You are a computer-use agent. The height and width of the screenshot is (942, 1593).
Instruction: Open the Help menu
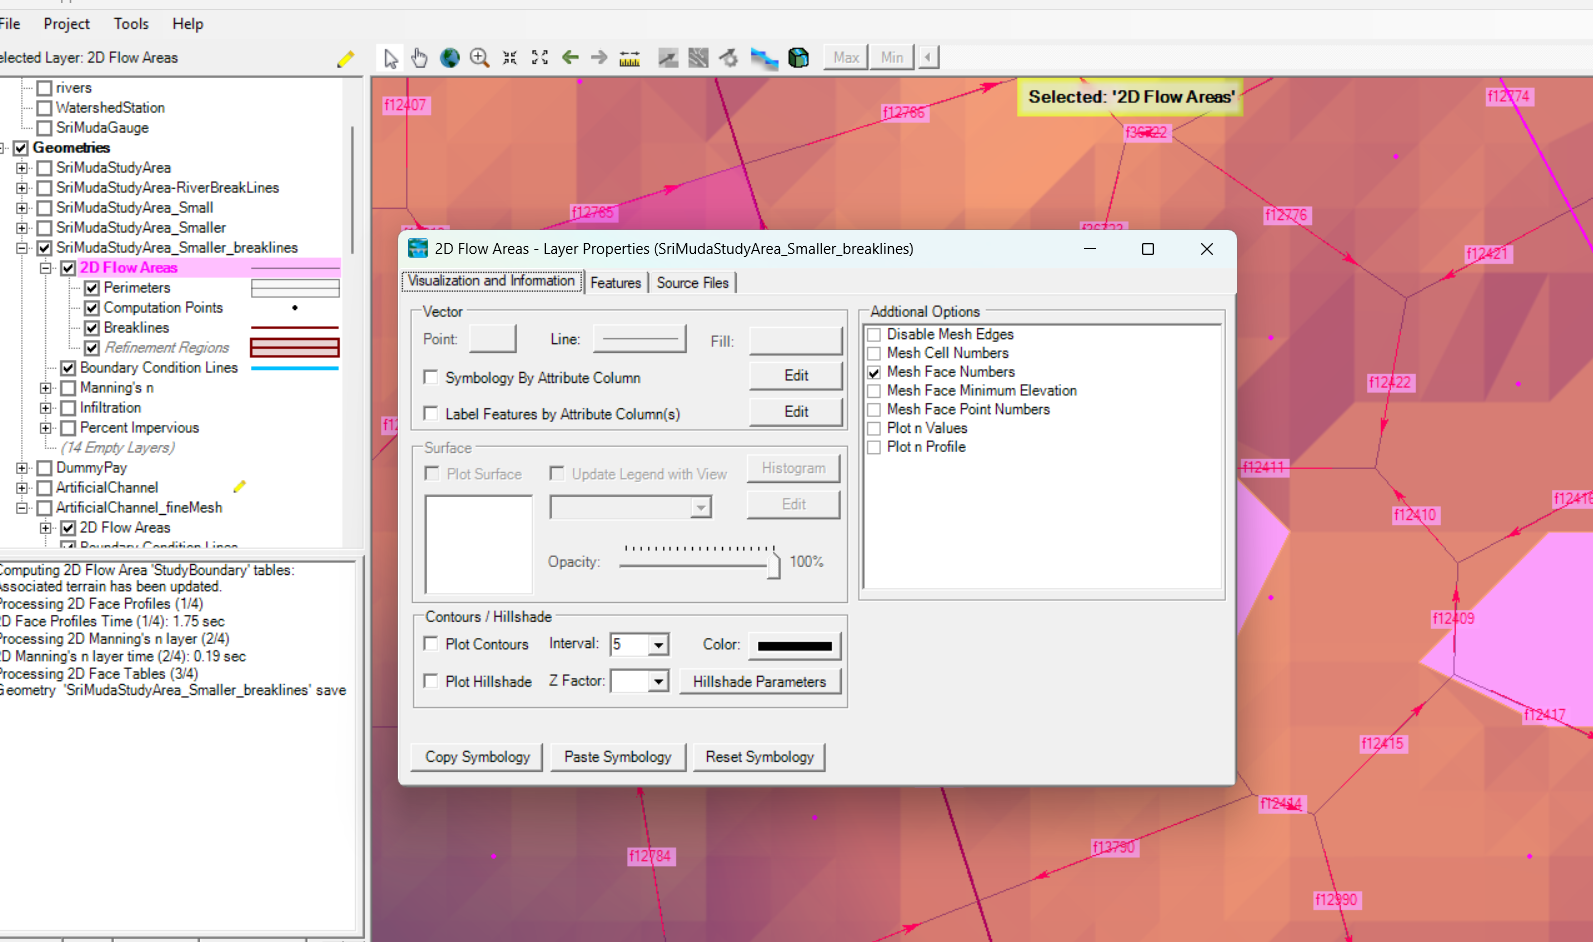(188, 23)
